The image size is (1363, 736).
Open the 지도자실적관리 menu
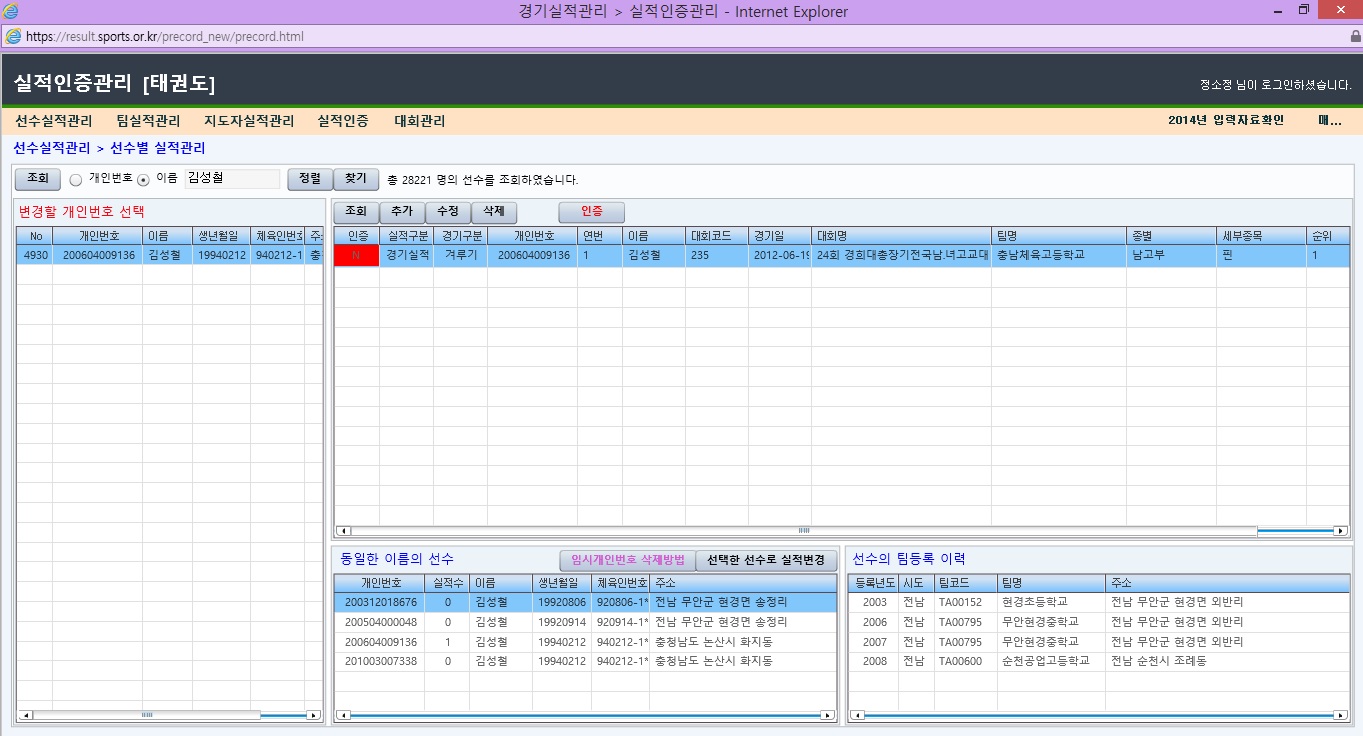[x=249, y=121]
